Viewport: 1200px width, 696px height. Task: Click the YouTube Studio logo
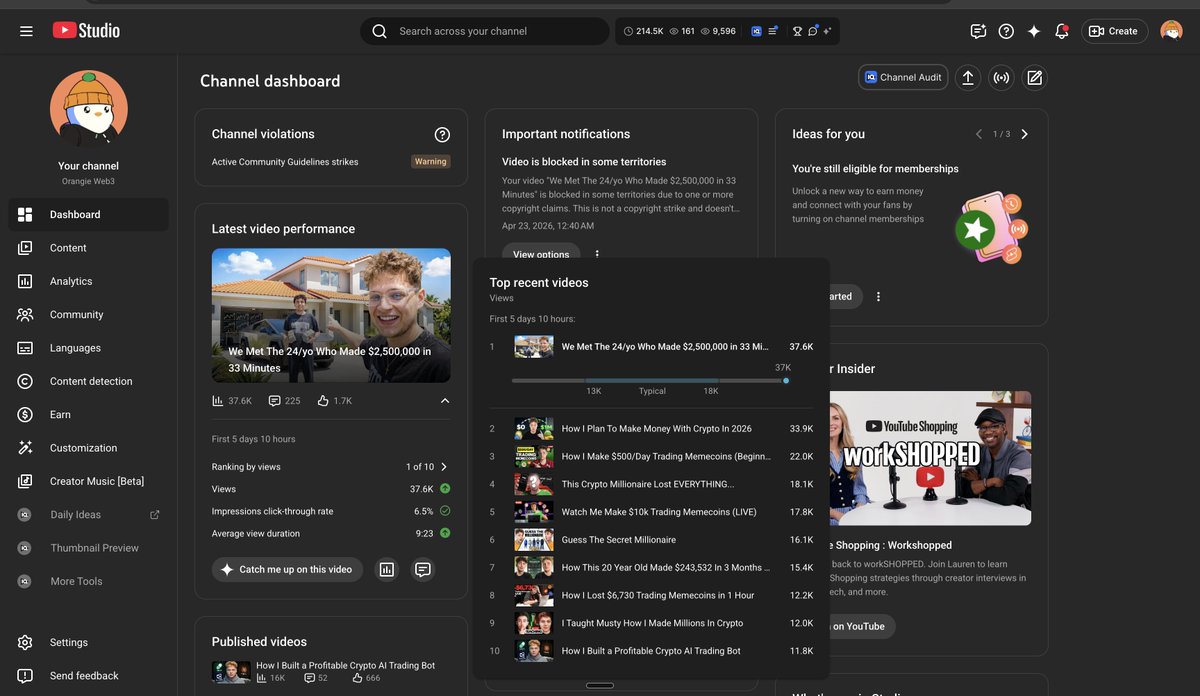tap(86, 31)
